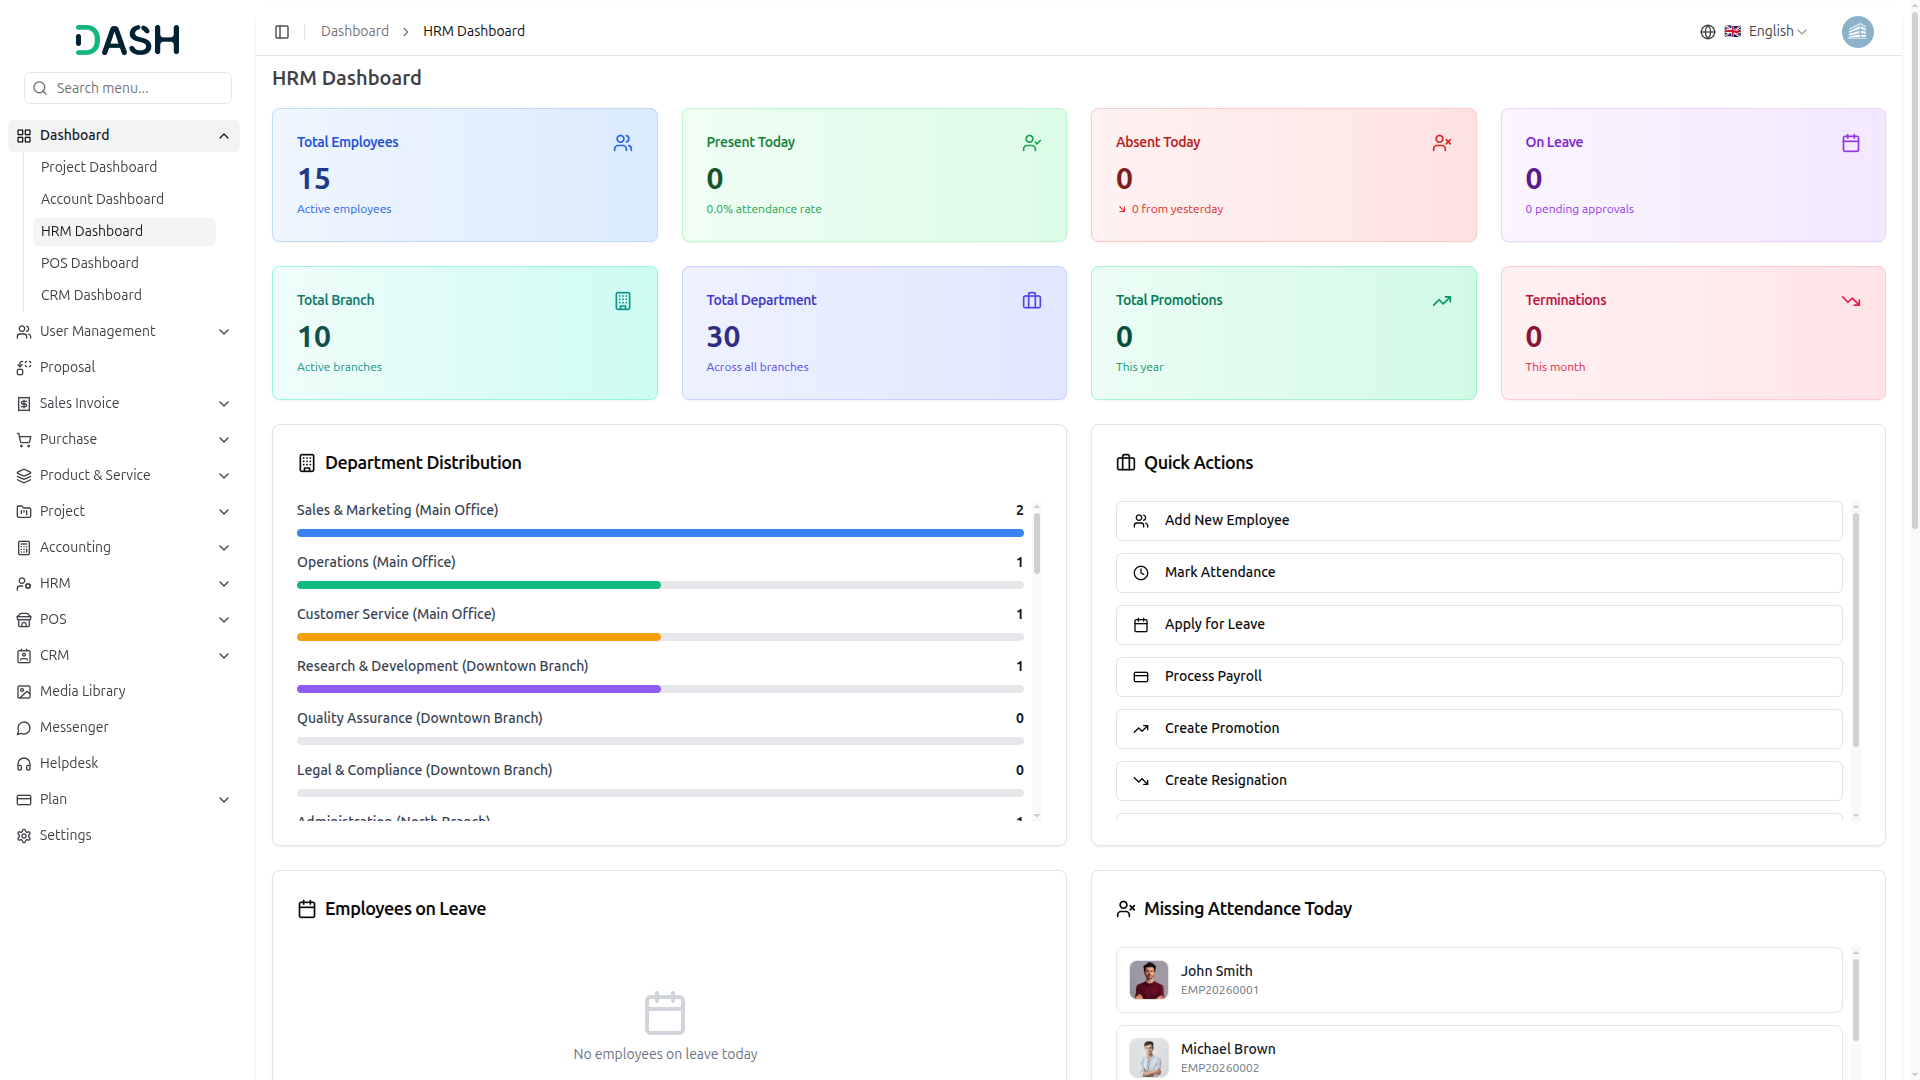Click the Total Promotions trending-up icon
Viewport: 1920px width, 1080px height.
[1441, 301]
